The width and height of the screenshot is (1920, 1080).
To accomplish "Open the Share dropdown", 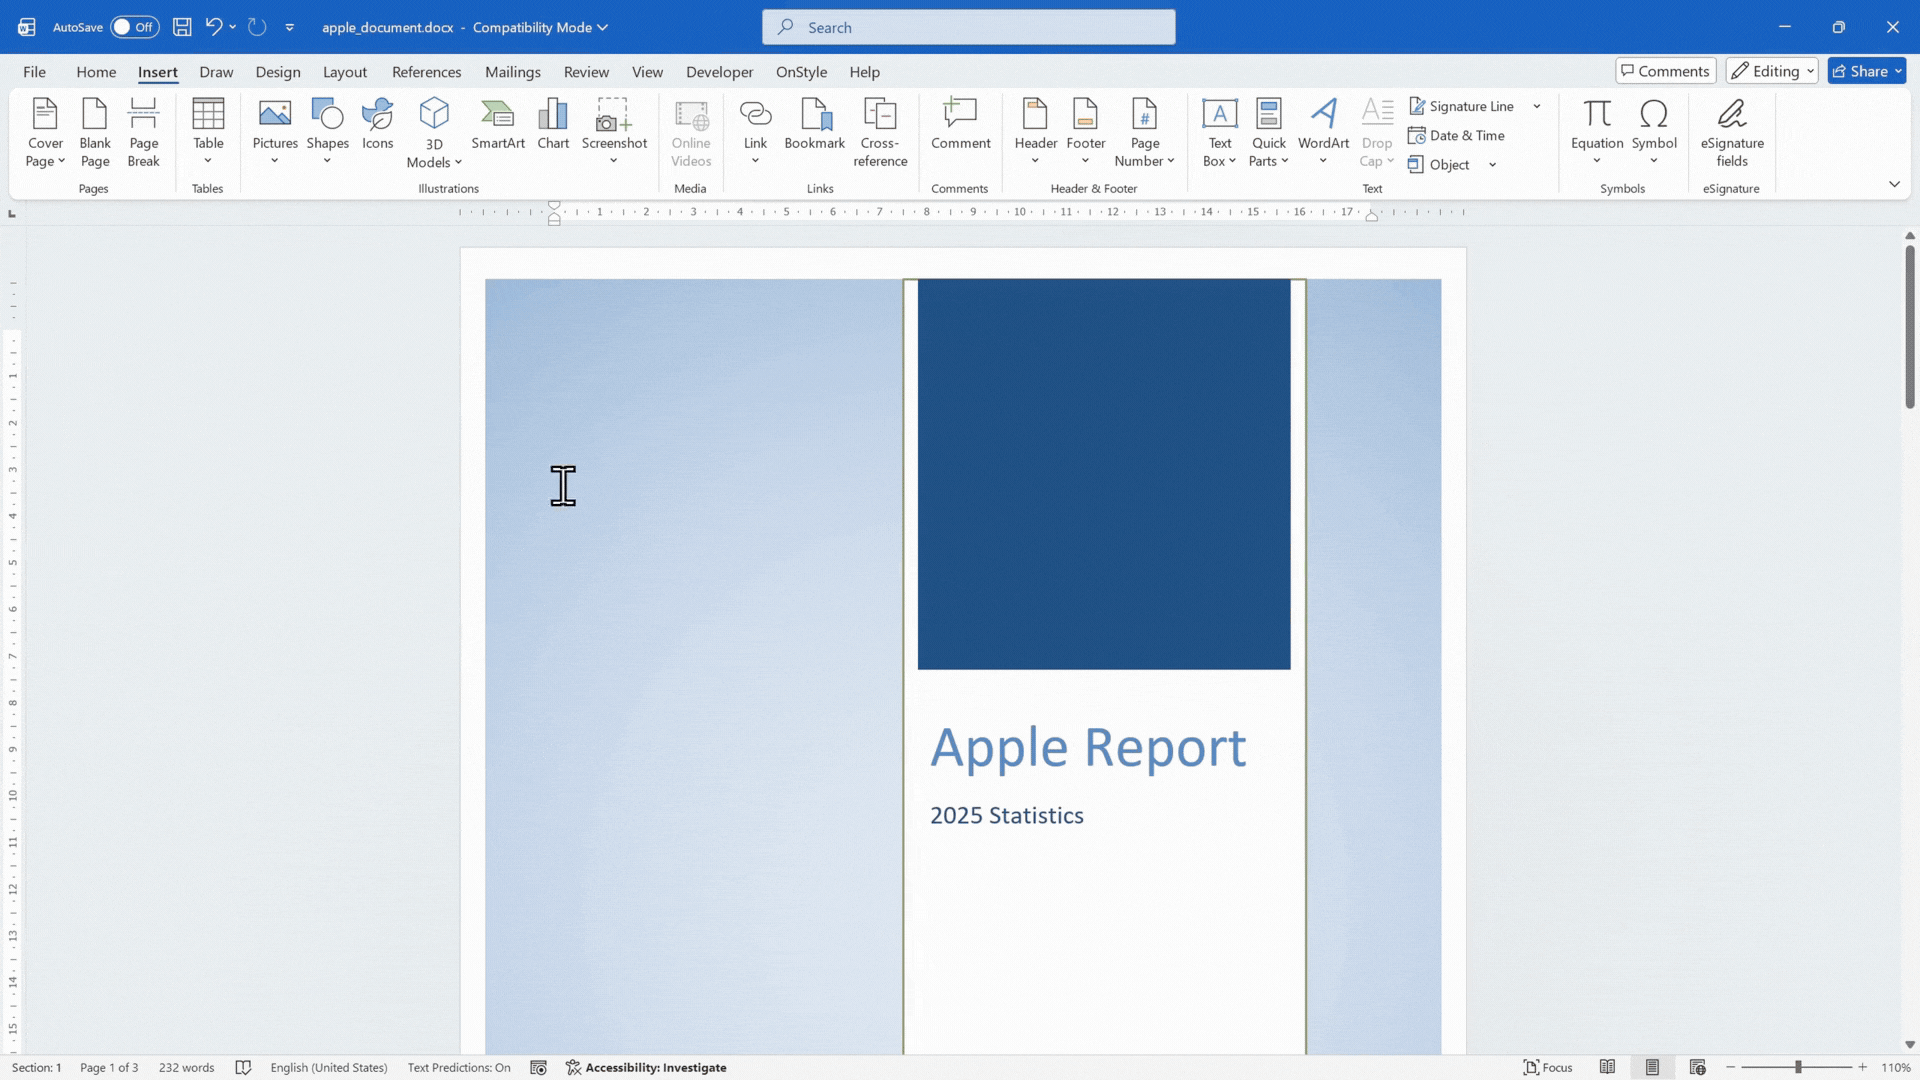I will [1898, 71].
